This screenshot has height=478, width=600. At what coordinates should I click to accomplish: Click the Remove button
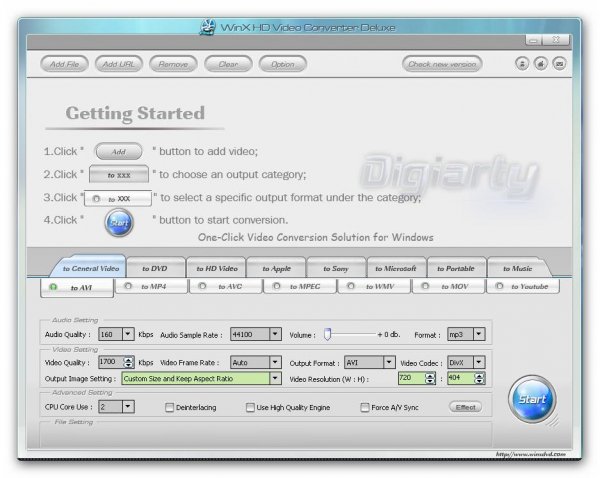[x=173, y=64]
